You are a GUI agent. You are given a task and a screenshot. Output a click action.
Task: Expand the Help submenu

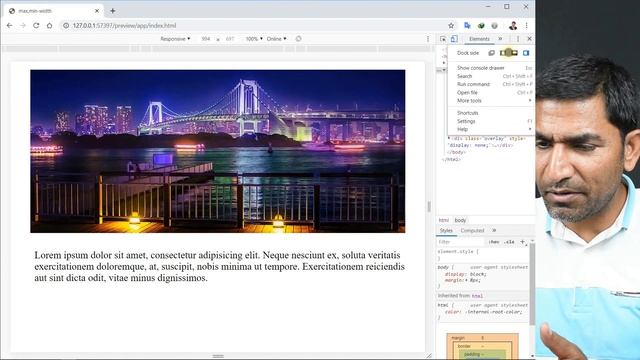pyautogui.click(x=491, y=129)
